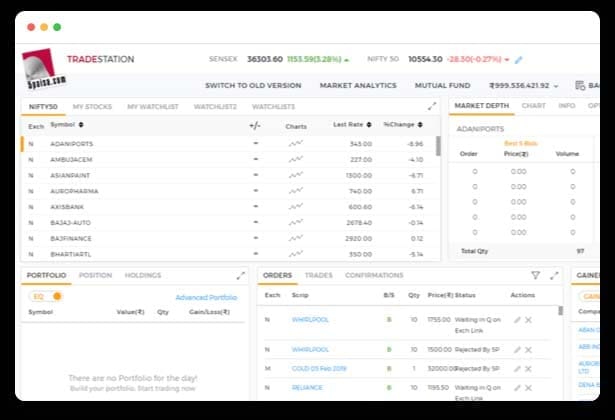The image size is (615, 420).
Task: Switch to the POSITION tab
Action: point(95,275)
